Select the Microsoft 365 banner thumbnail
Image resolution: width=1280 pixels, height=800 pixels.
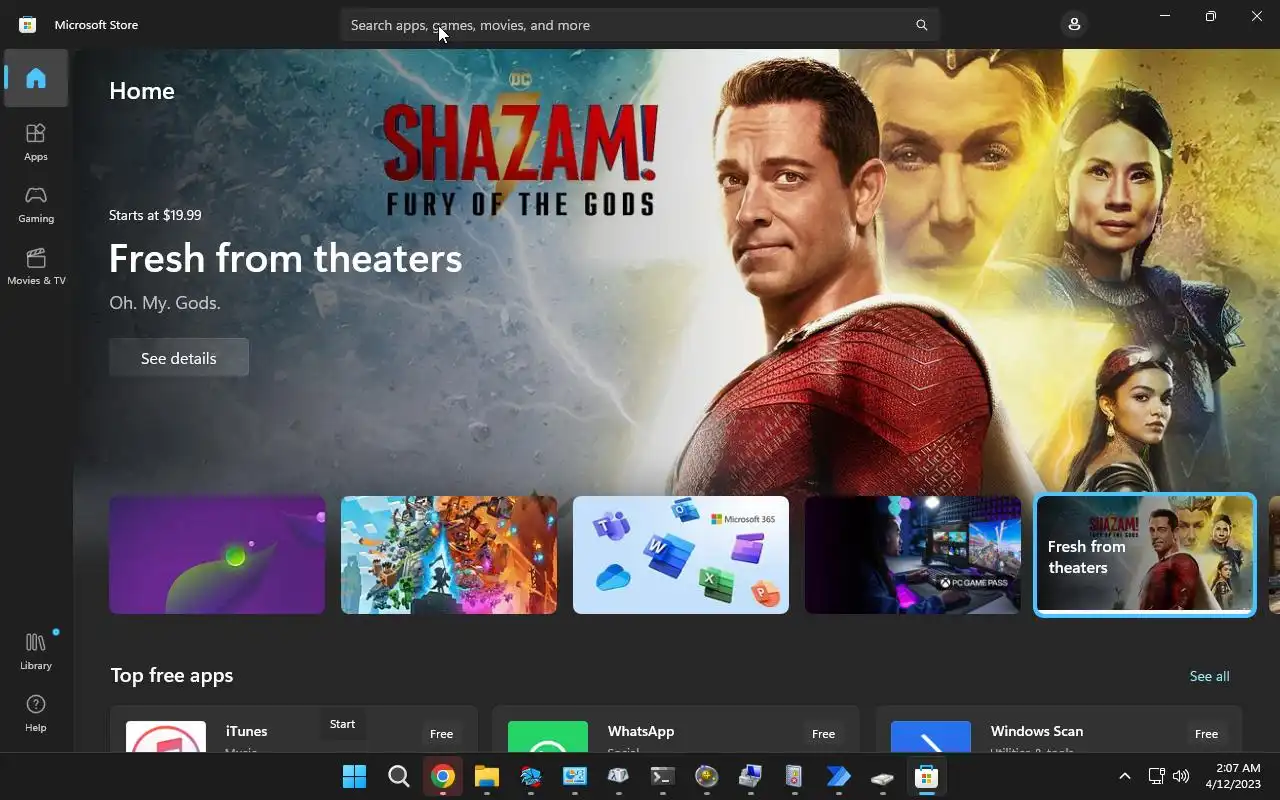pyautogui.click(x=681, y=555)
